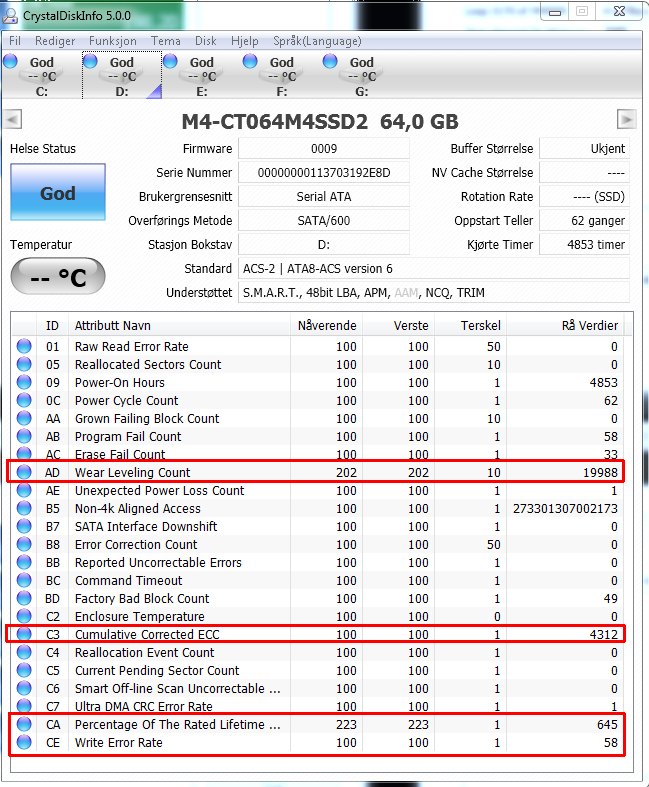Click status icon for Non-4k Aligned Access
Viewport: 649px width, 787px height.
pos(24,508)
